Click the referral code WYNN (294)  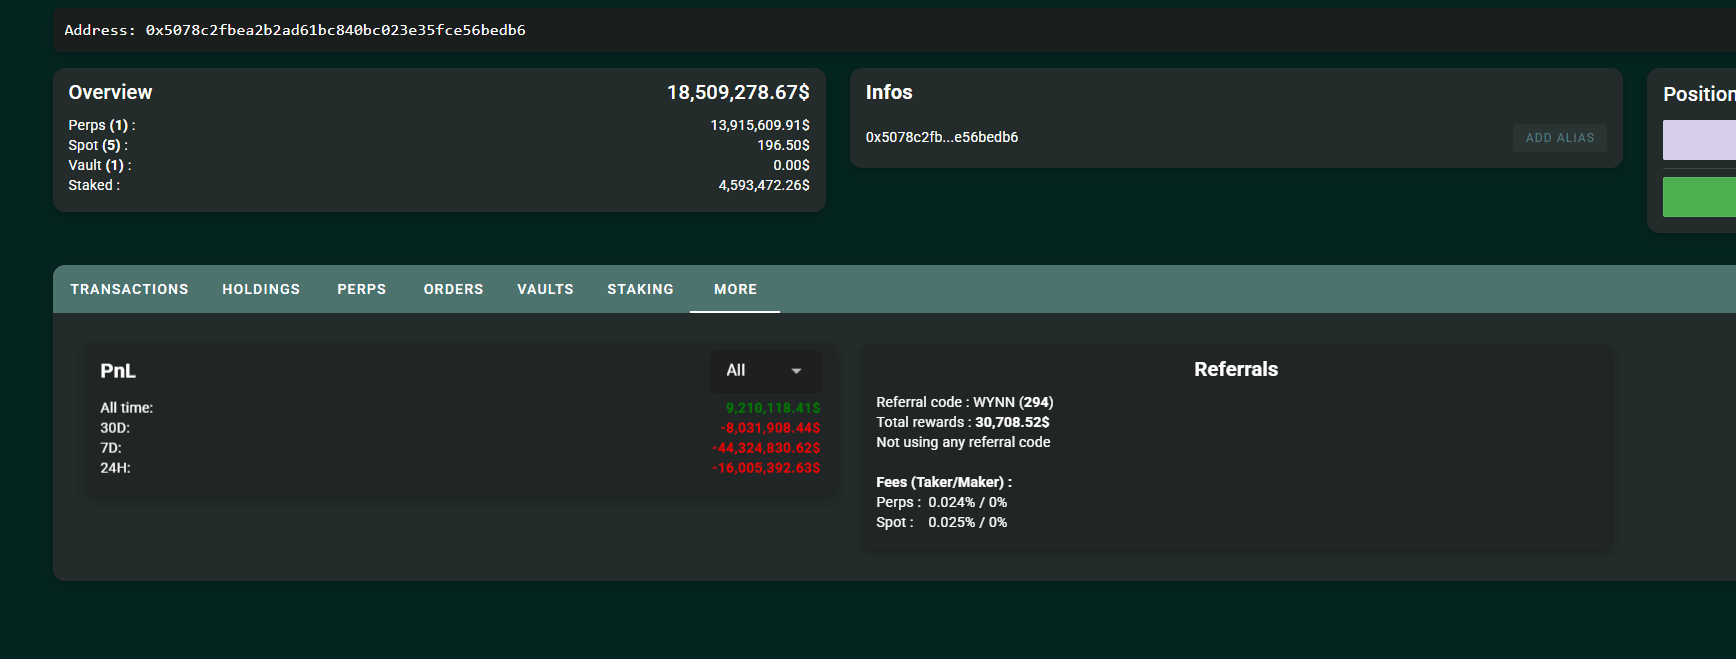[1013, 402]
